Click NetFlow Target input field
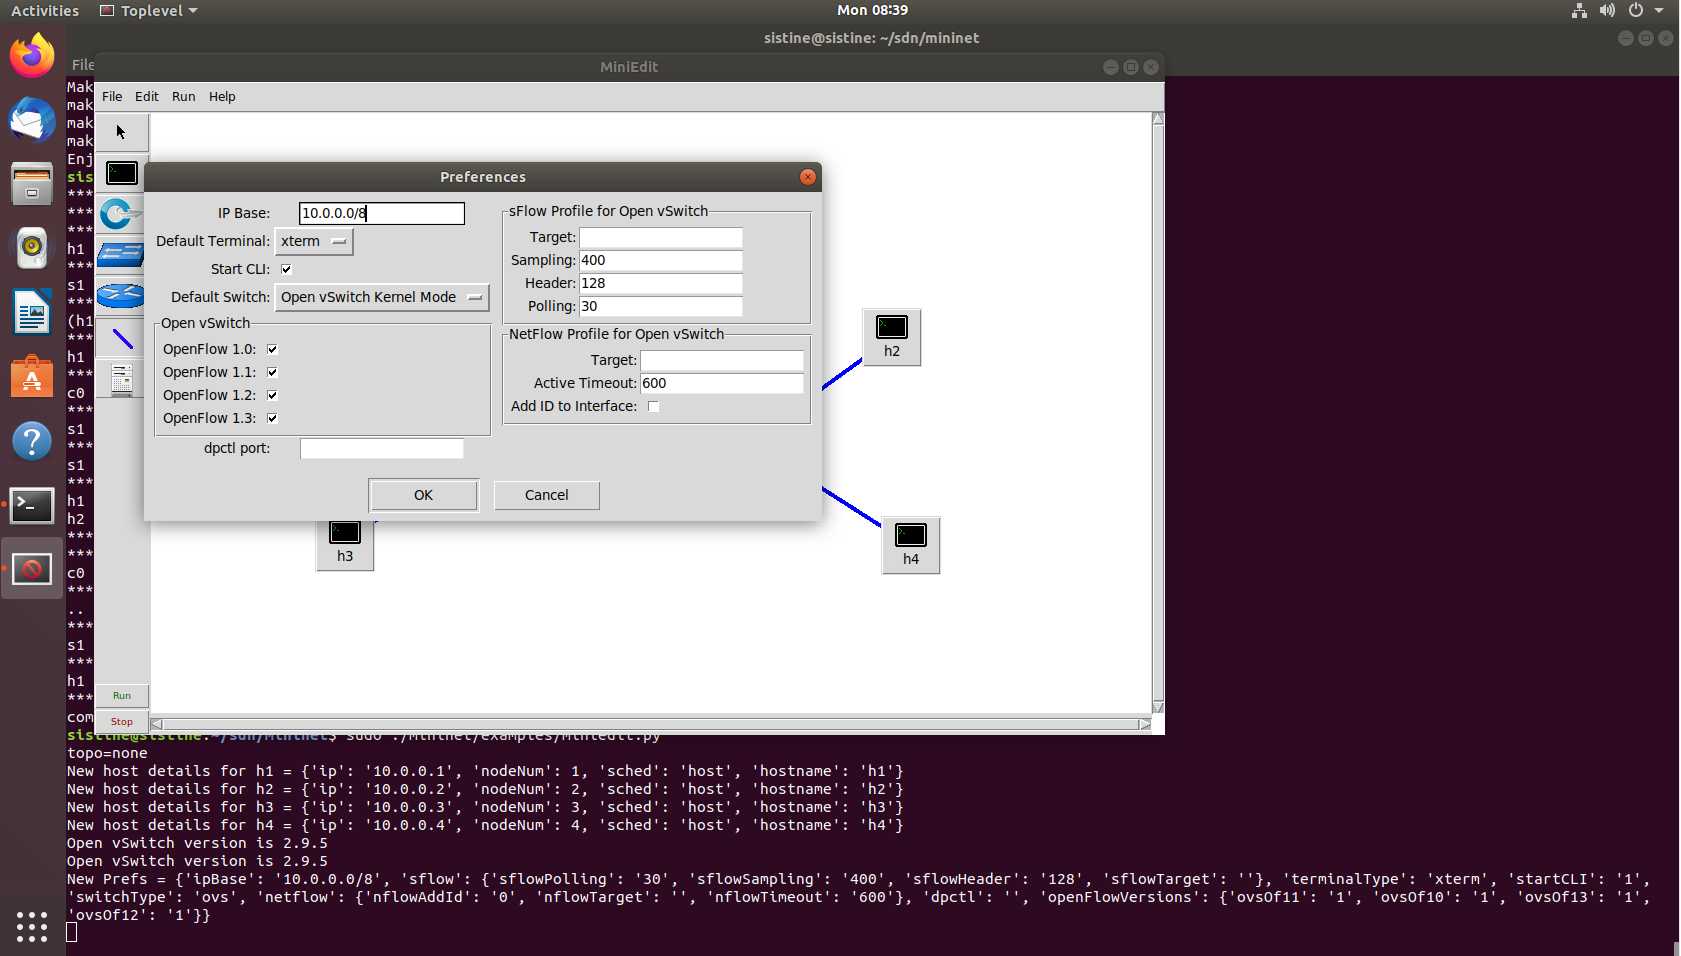This screenshot has width=1681, height=956. coord(722,360)
